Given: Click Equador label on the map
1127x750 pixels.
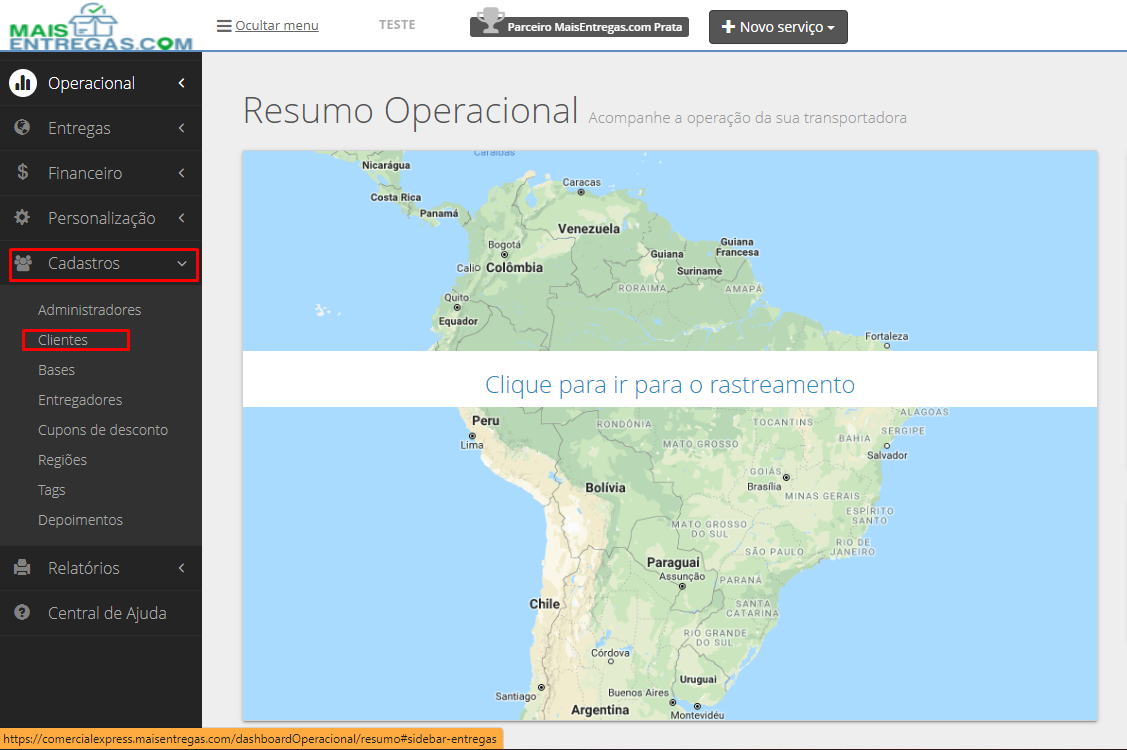Looking at the screenshot, I should [458, 321].
